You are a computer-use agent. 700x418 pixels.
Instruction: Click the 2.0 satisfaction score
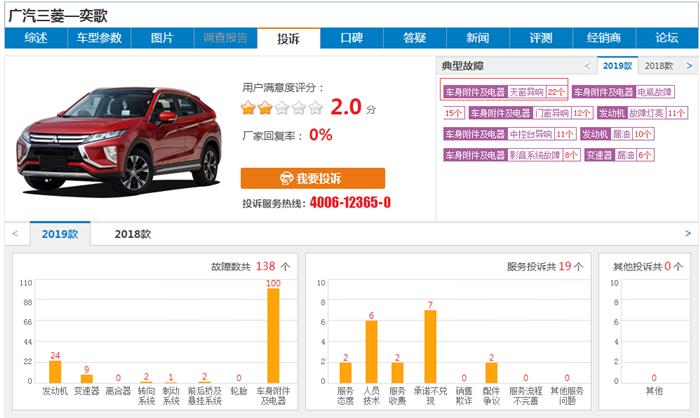[x=346, y=107]
